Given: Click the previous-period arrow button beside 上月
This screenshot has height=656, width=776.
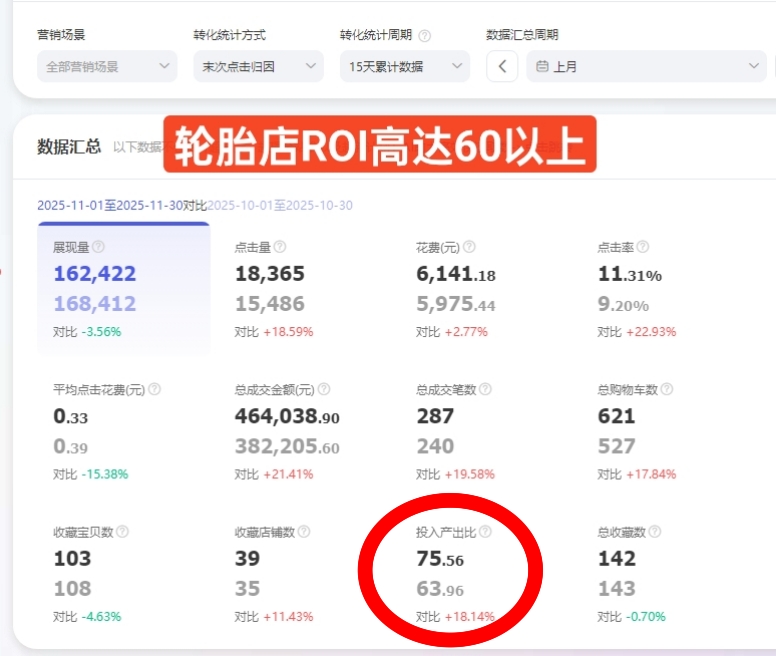Looking at the screenshot, I should [502, 66].
